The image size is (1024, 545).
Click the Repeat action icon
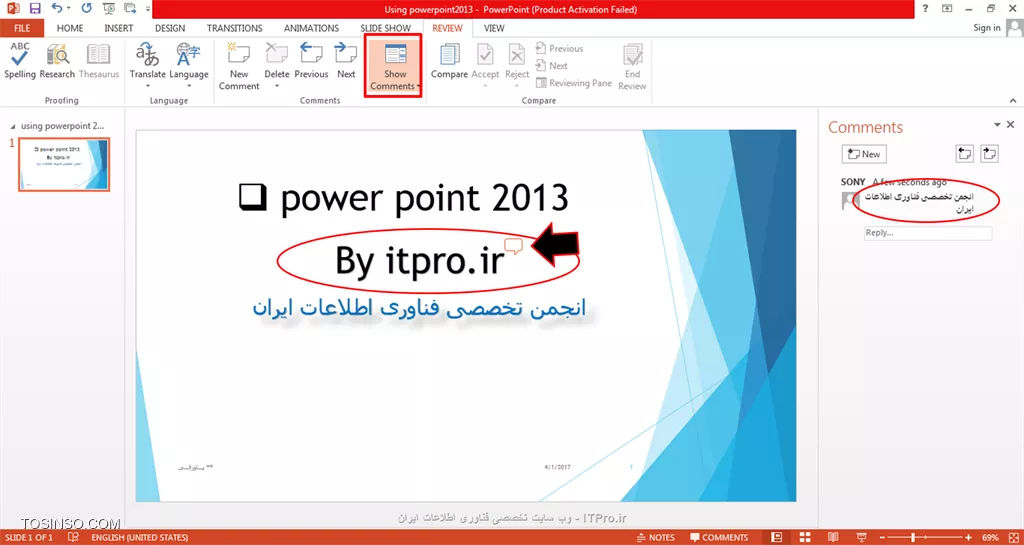coord(88,8)
